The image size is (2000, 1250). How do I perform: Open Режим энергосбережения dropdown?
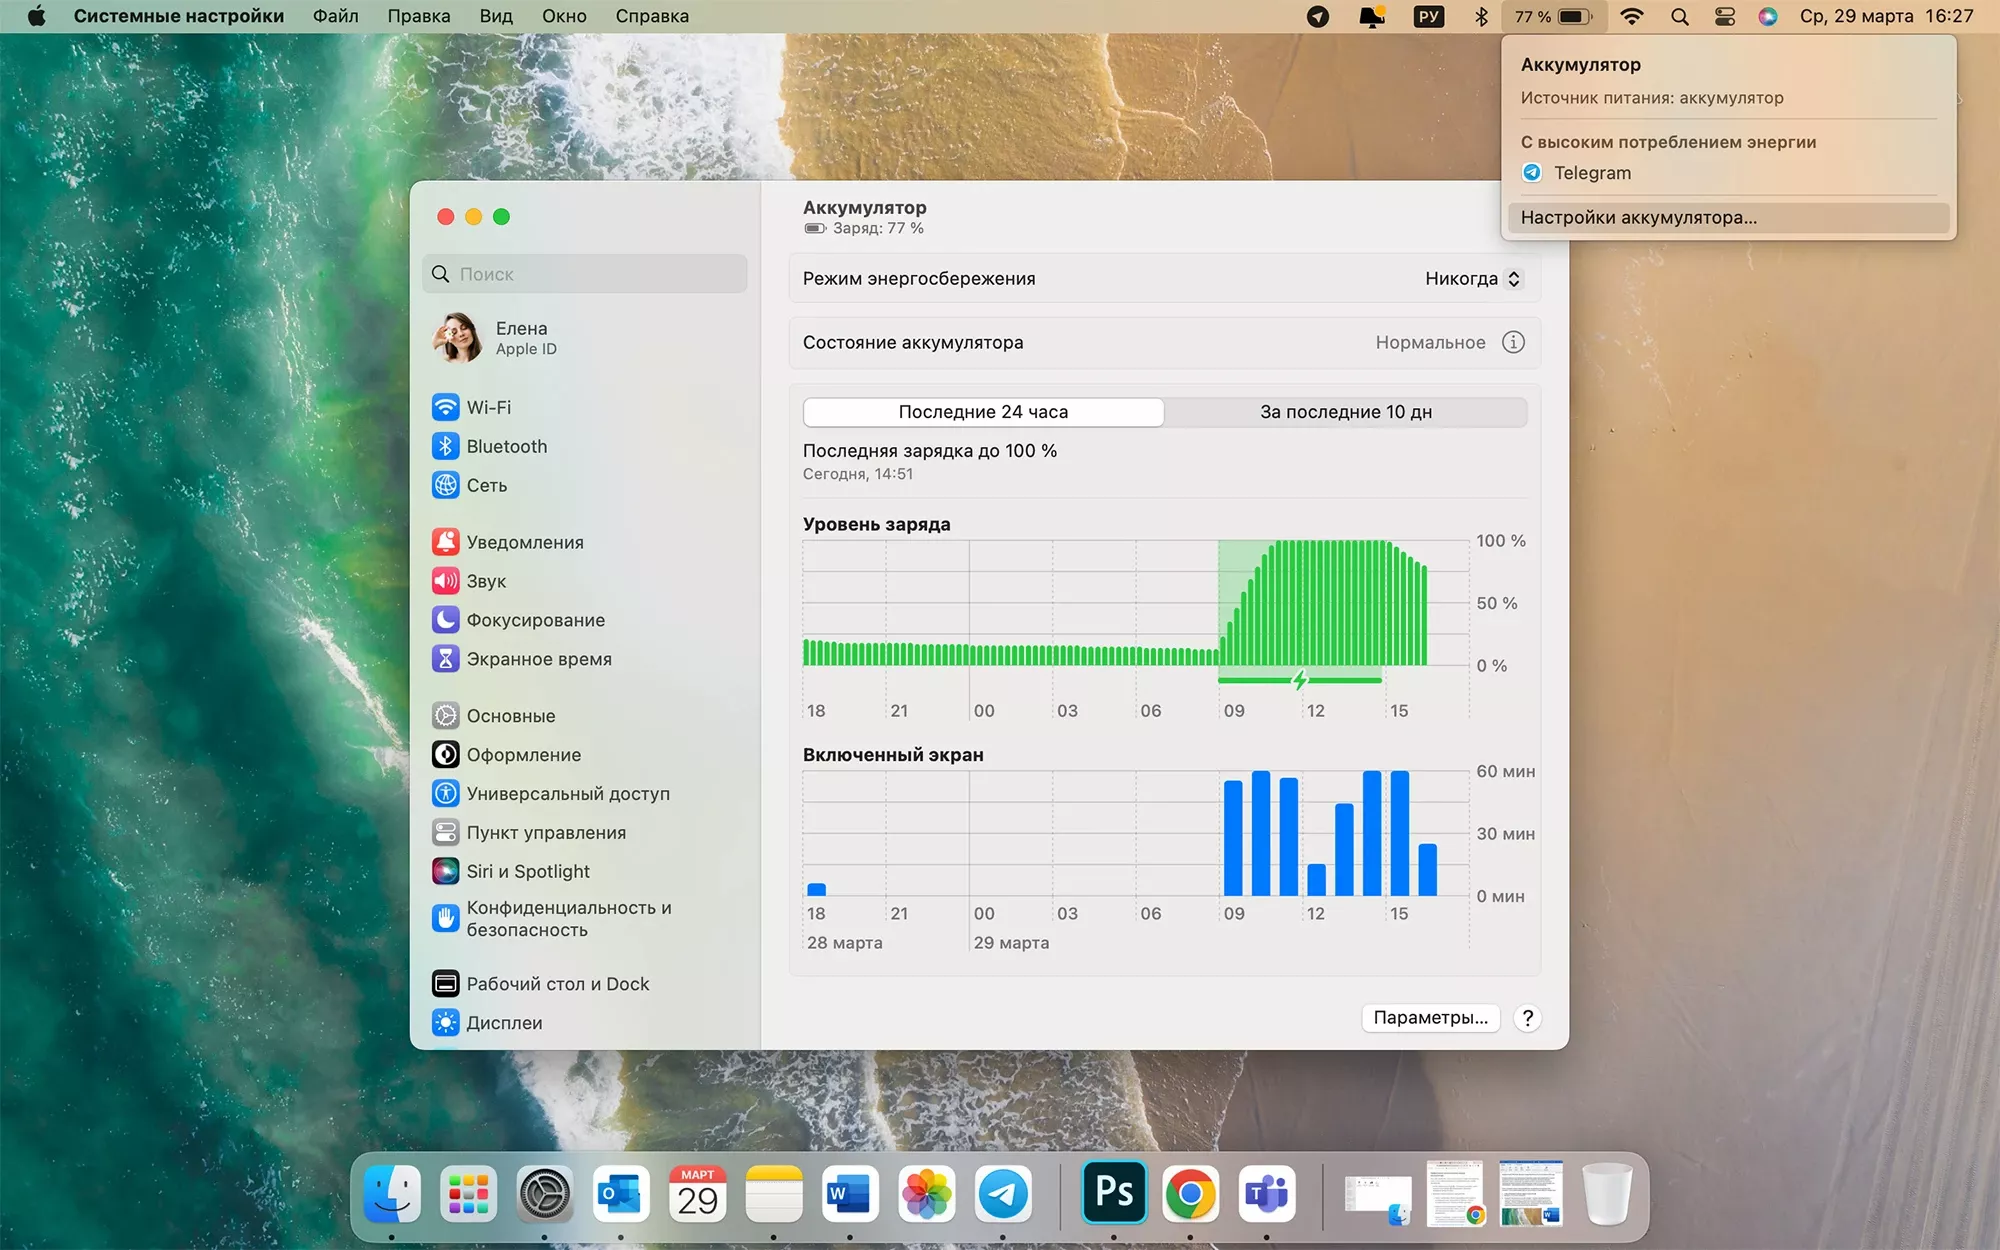point(1473,279)
